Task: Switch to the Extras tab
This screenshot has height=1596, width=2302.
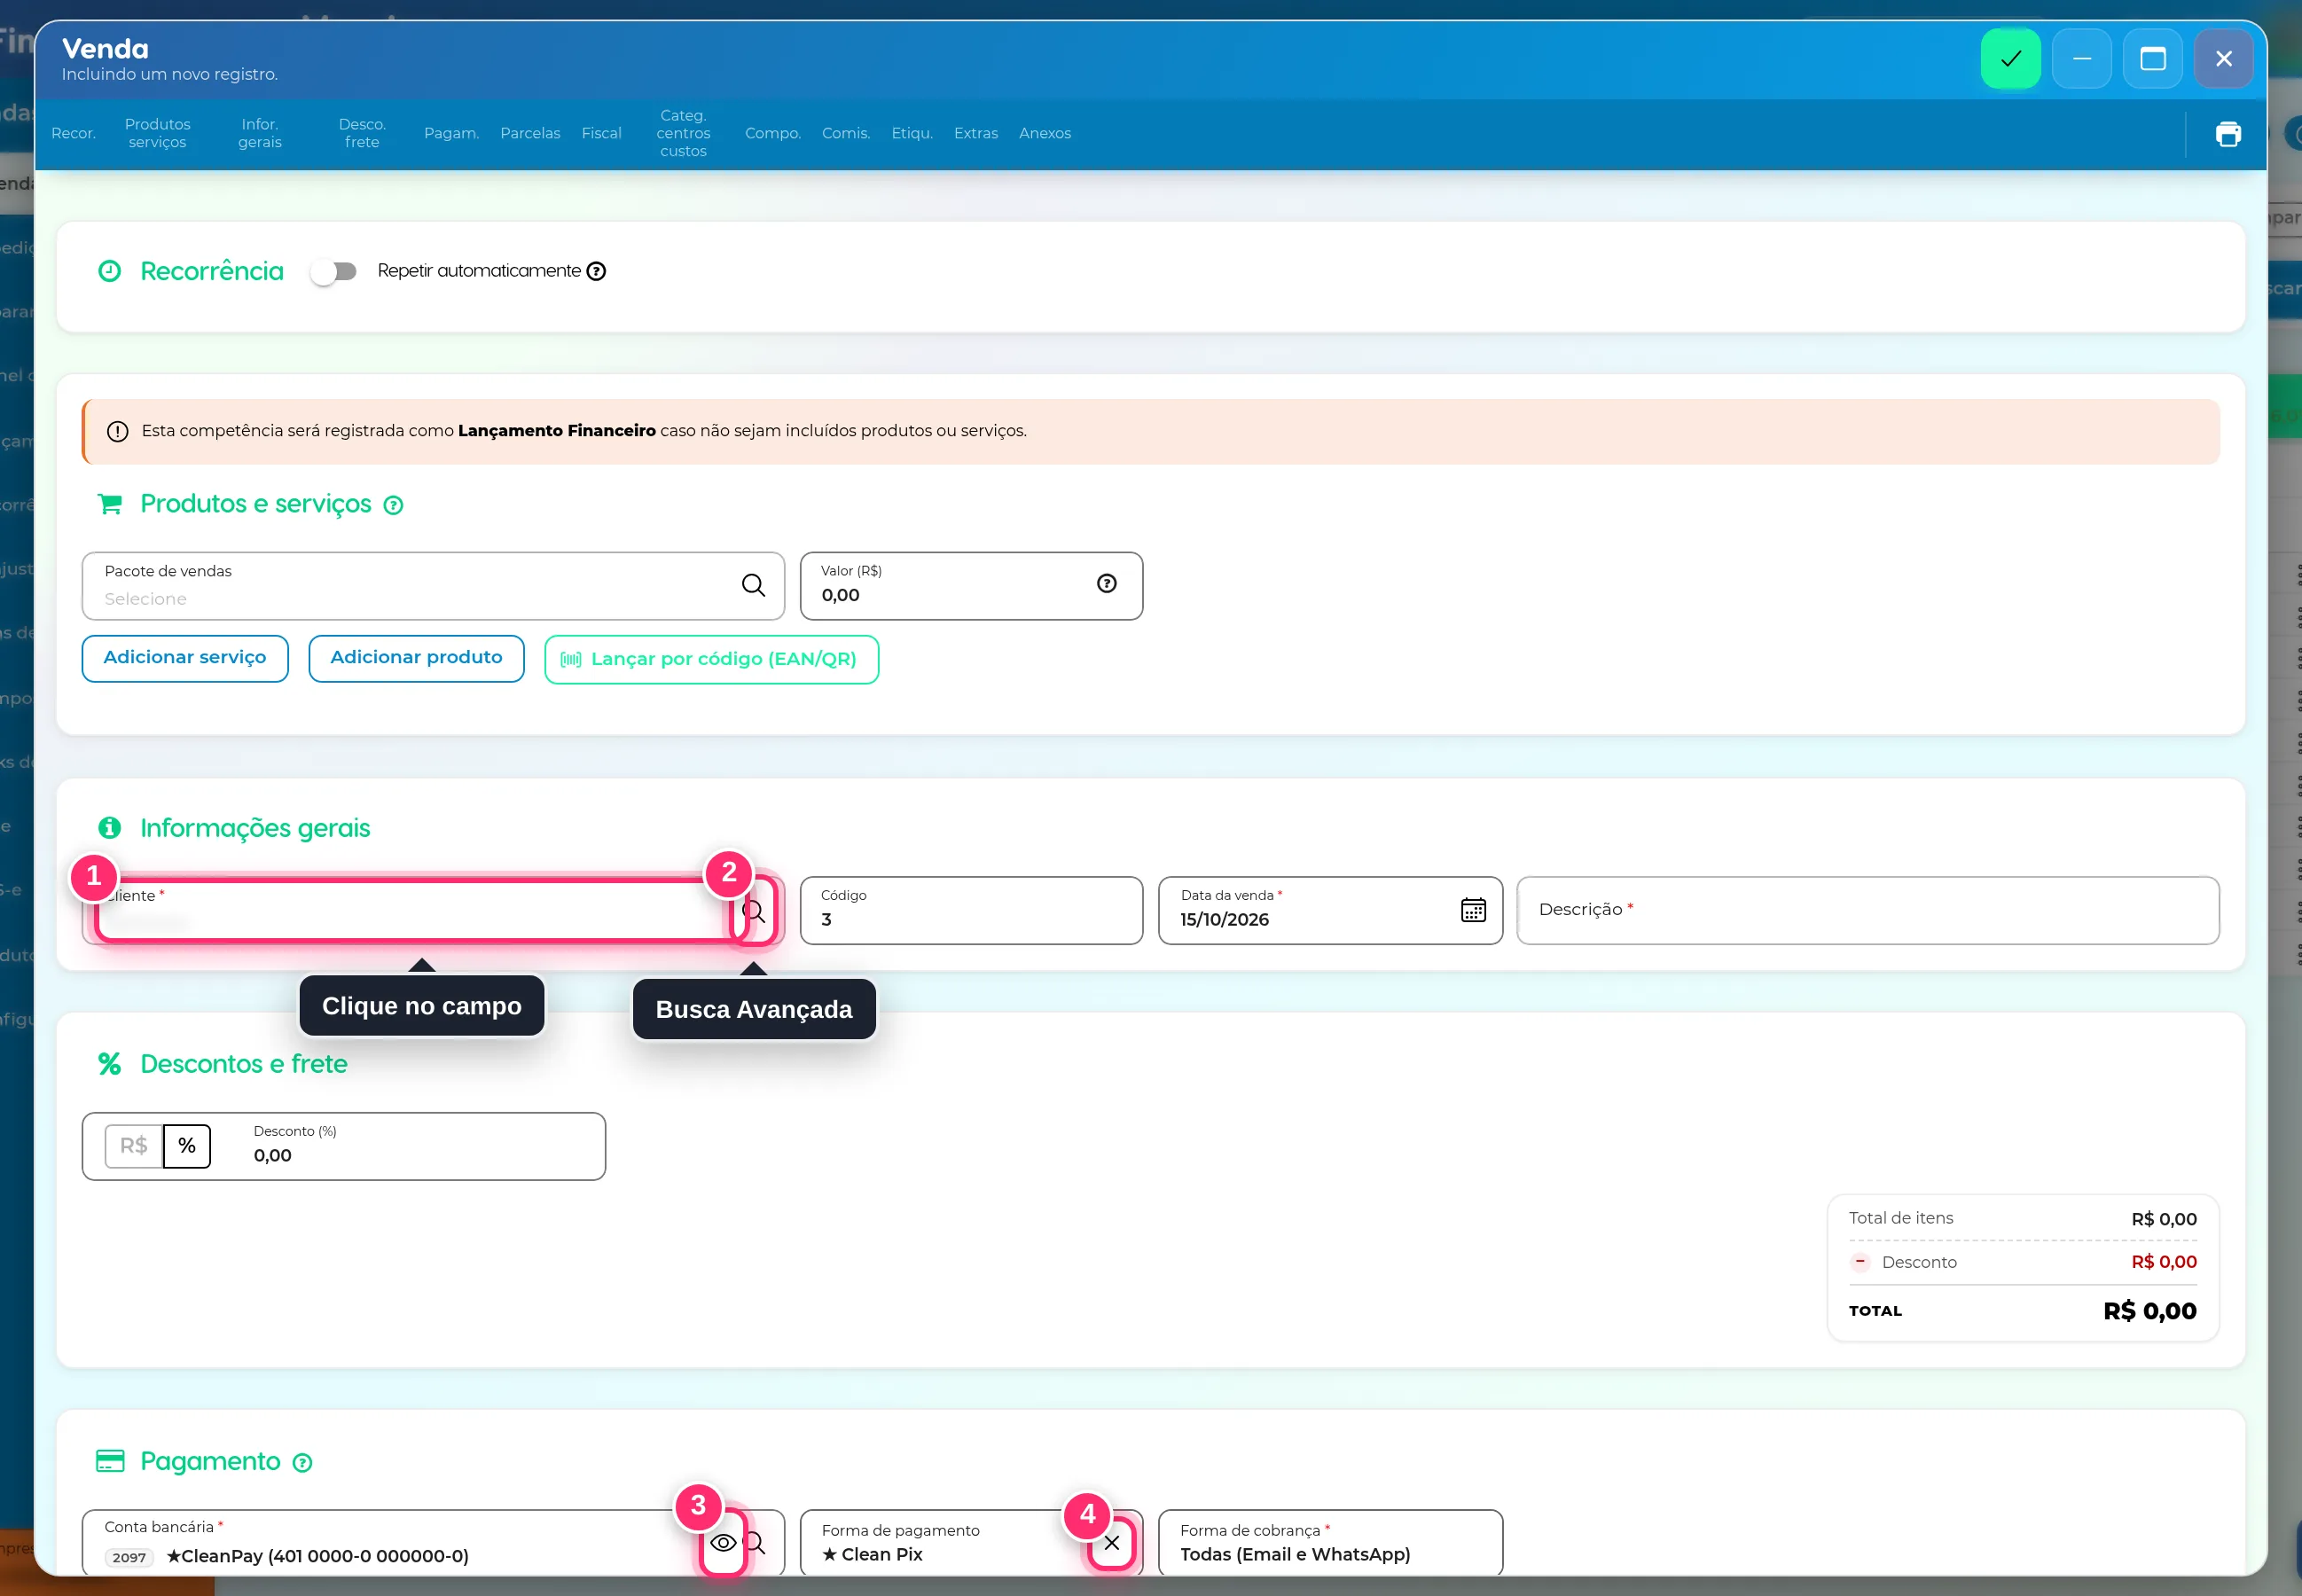Action: pyautogui.click(x=975, y=133)
